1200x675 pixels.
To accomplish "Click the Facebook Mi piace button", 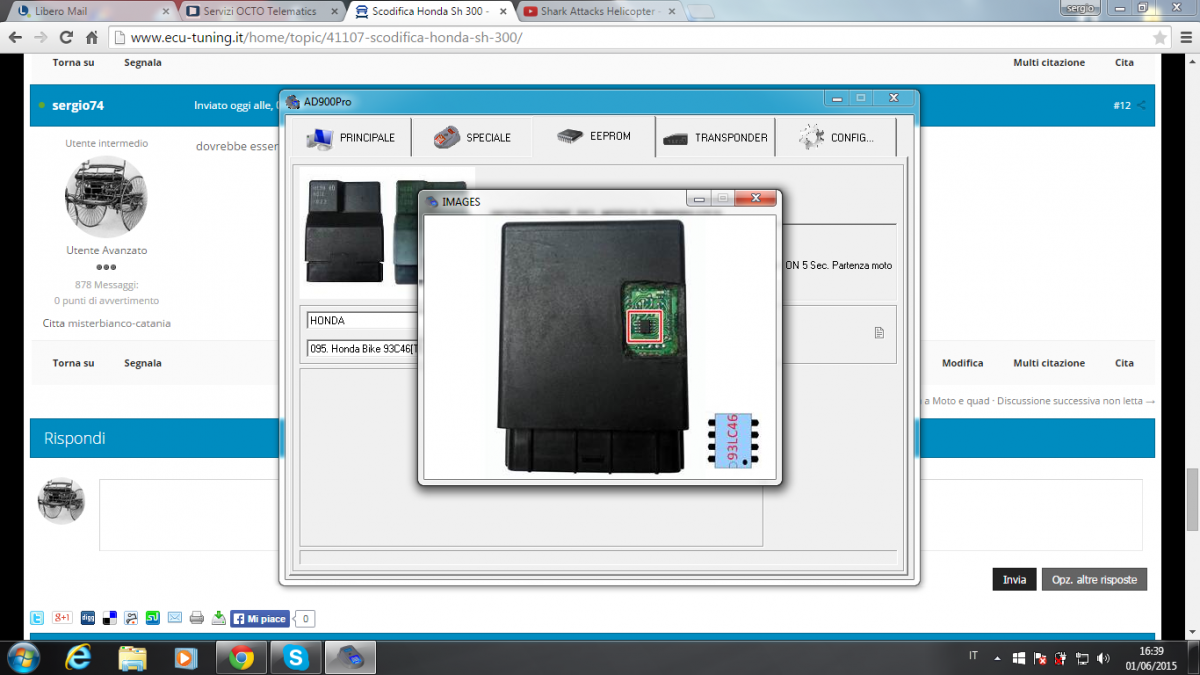I will click(x=260, y=619).
